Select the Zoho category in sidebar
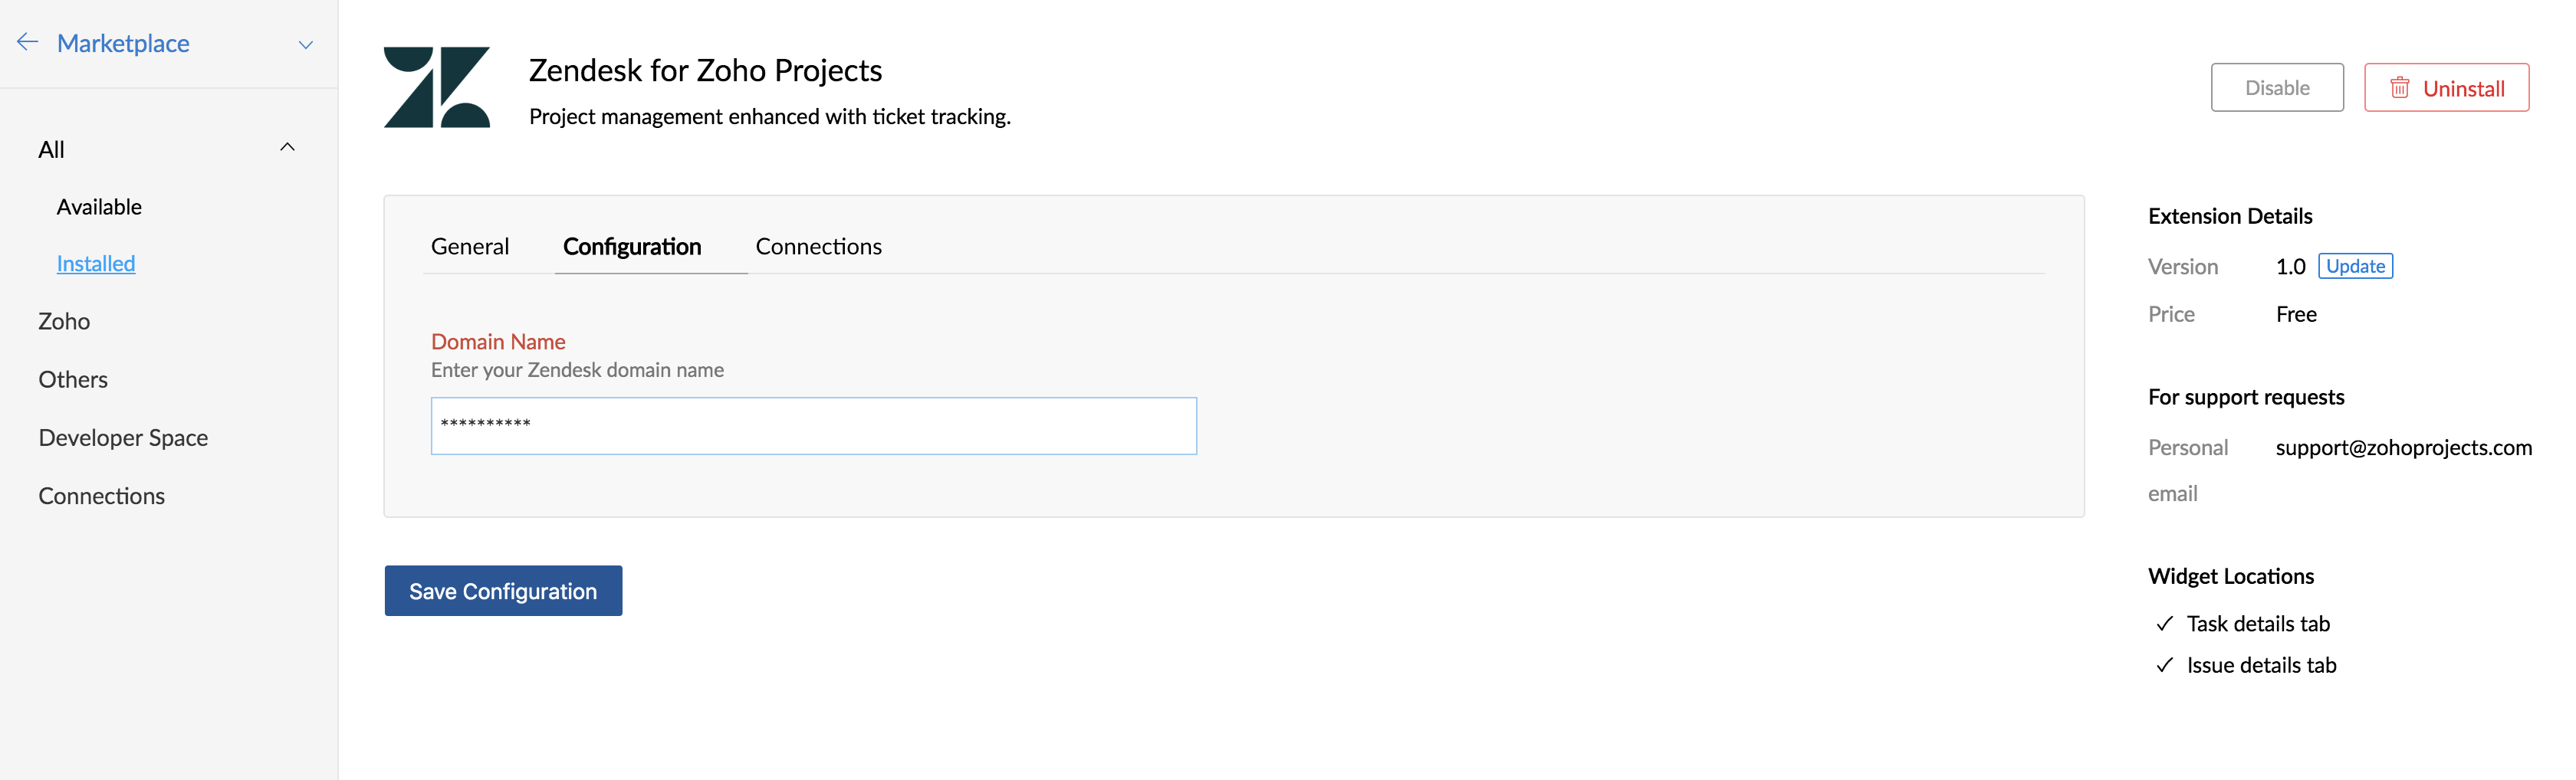Screen dimensions: 2576x780 pyautogui.click(x=64, y=321)
